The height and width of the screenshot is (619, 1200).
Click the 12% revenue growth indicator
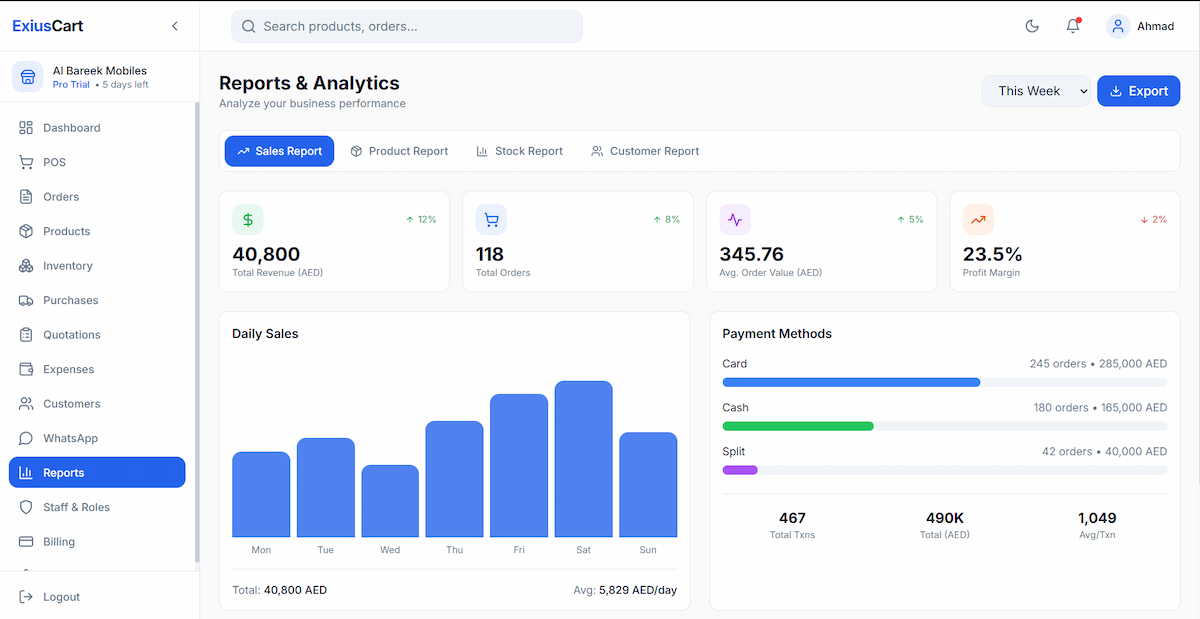point(421,219)
